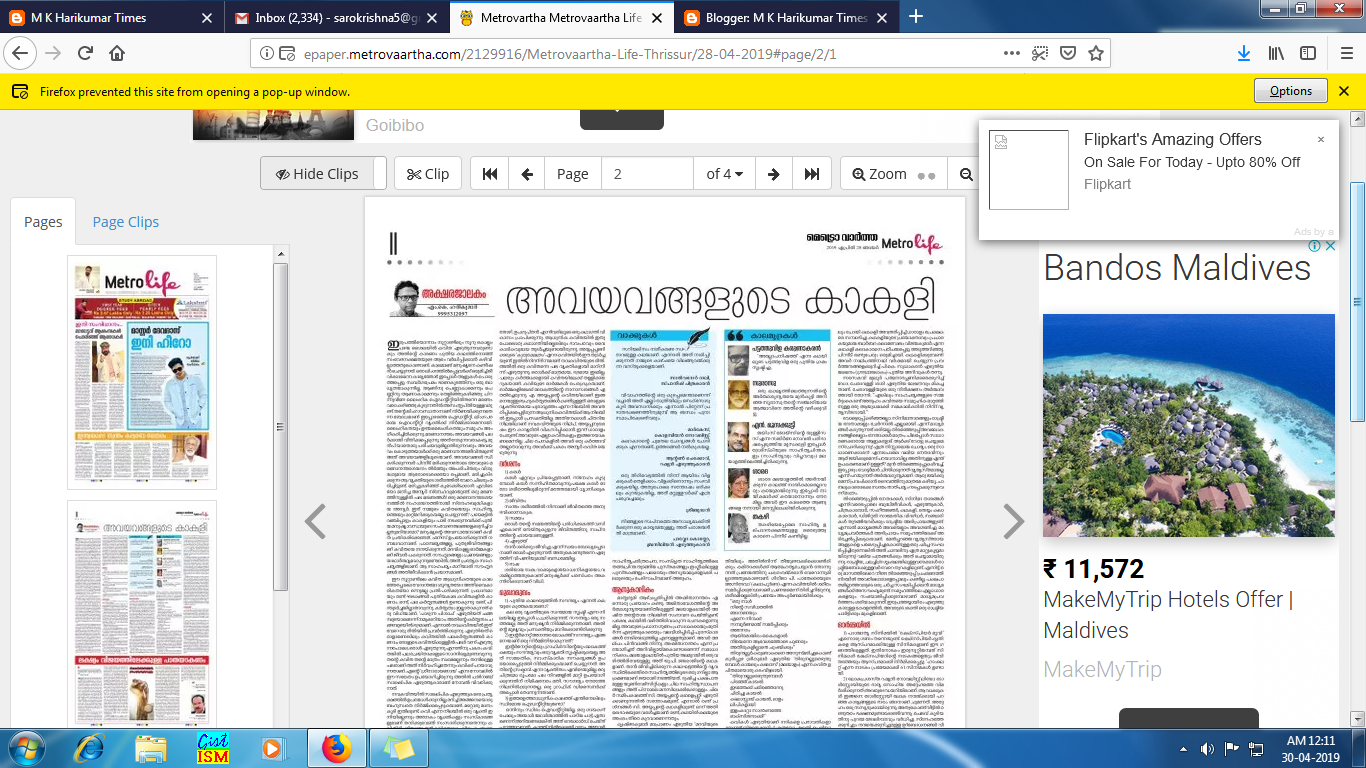
Task: Toggle the Hide Clips button
Action: 317,174
